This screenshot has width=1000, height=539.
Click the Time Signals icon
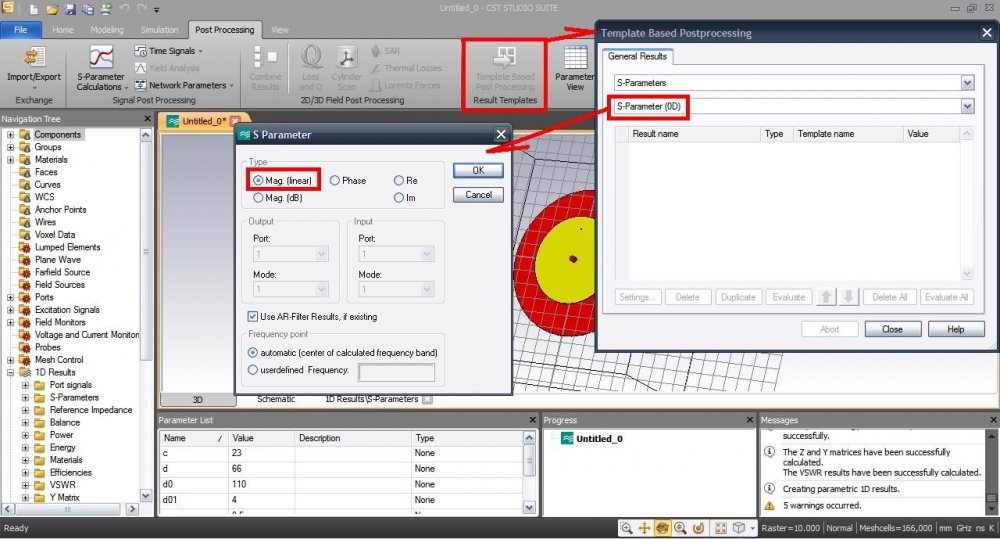[x=140, y=50]
